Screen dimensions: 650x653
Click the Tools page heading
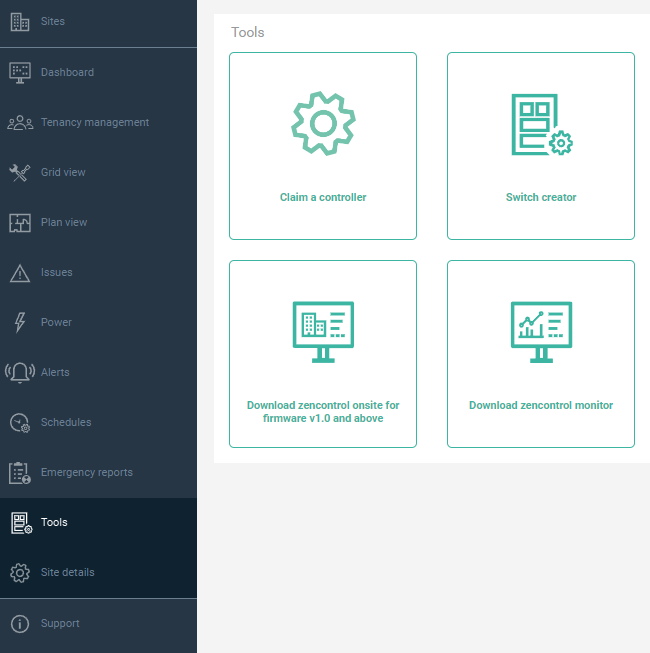248,32
